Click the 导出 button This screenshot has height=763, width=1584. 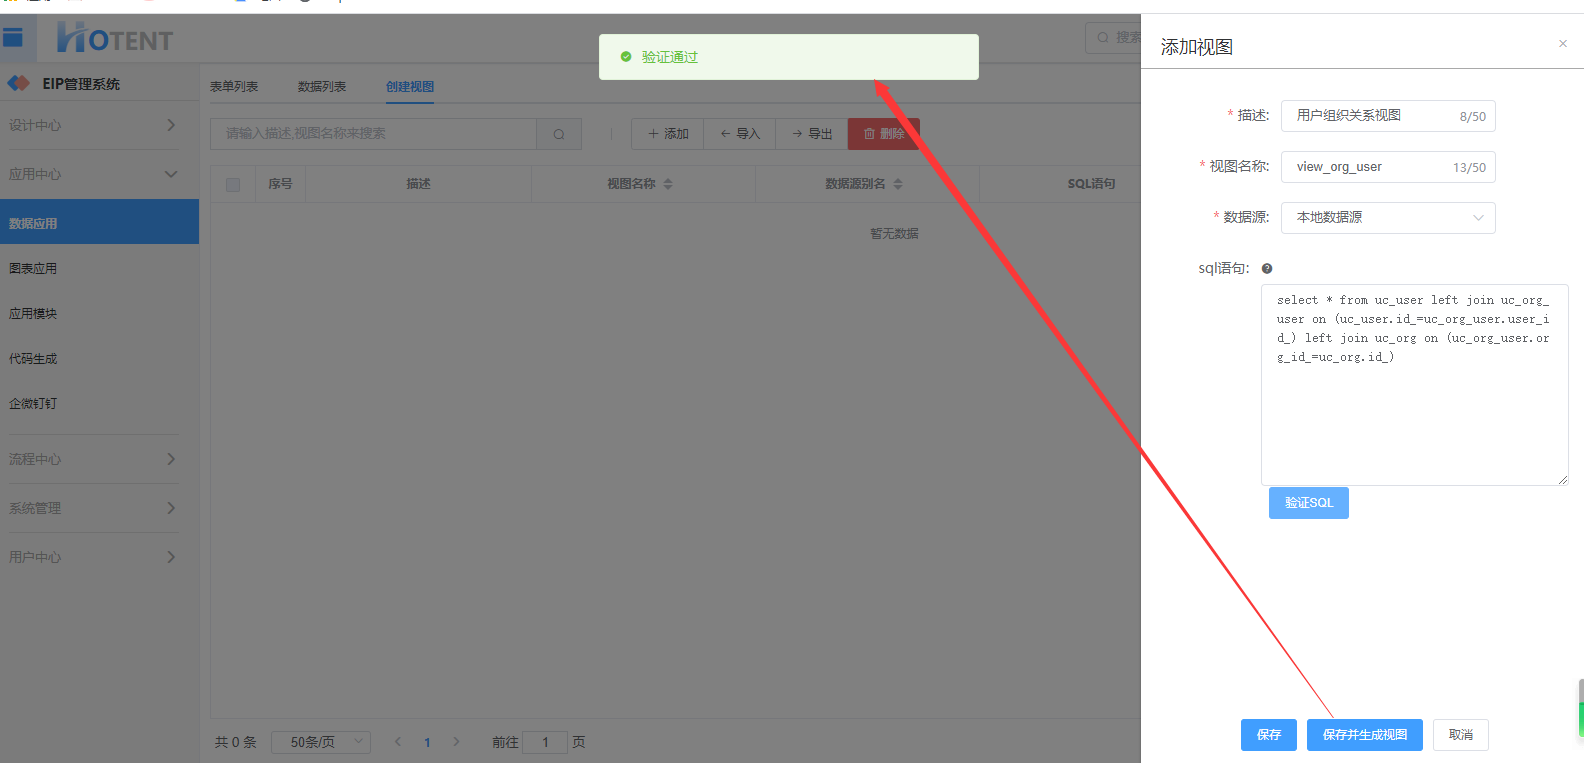[x=812, y=134]
